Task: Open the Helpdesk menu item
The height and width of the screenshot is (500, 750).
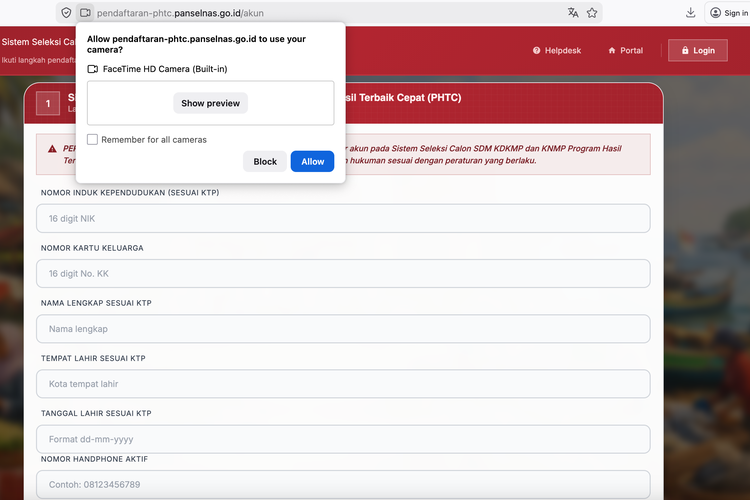Action: click(x=557, y=51)
